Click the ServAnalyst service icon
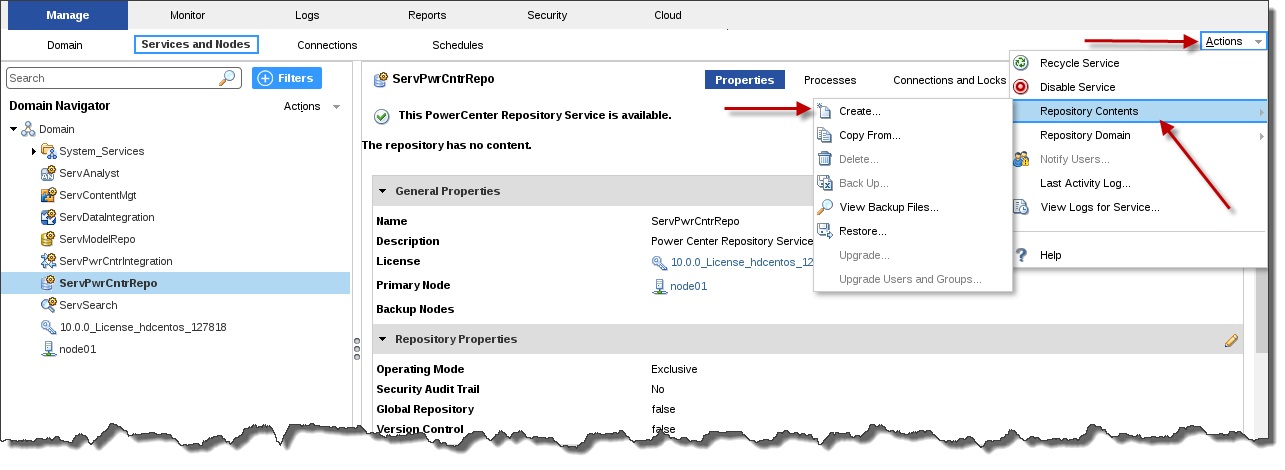 [48, 173]
